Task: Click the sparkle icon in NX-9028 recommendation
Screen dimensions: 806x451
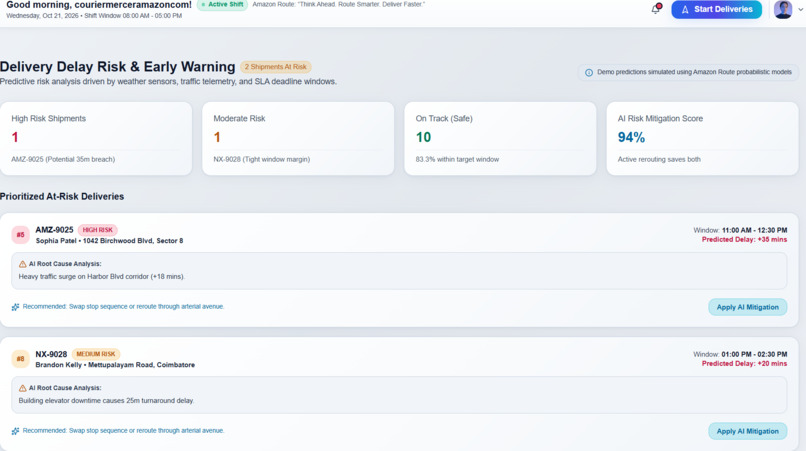Action: tap(15, 431)
